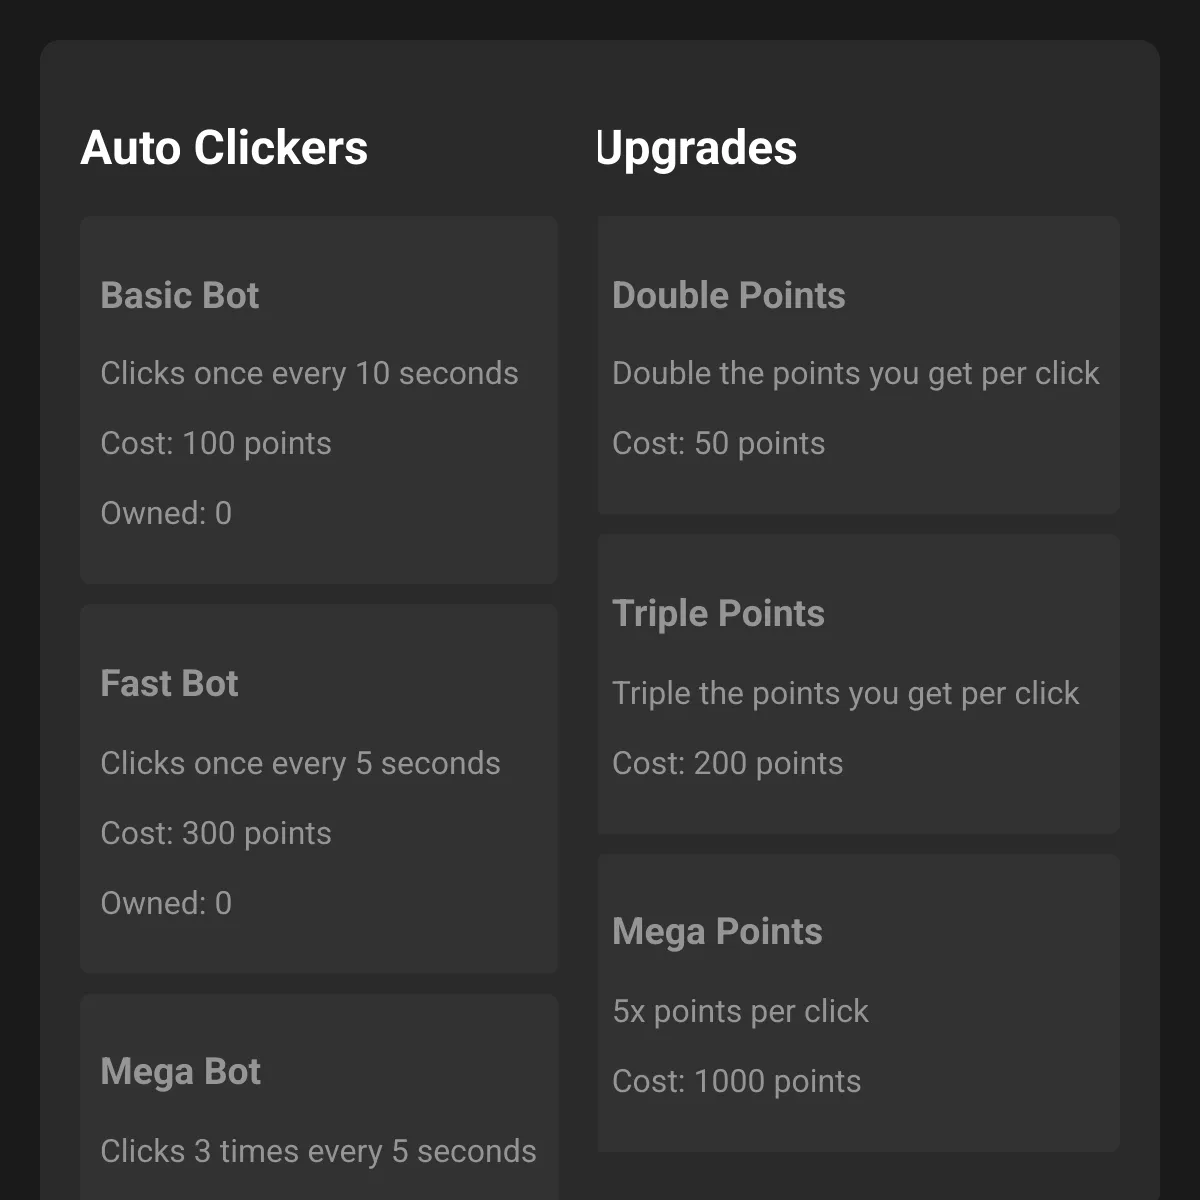Select the Mega Bot card
1200x1200 pixels.
click(319, 1097)
